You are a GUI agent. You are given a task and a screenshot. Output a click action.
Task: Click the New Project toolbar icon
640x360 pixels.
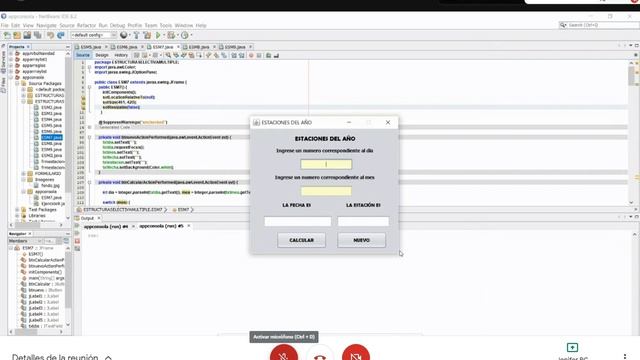pos(17,36)
